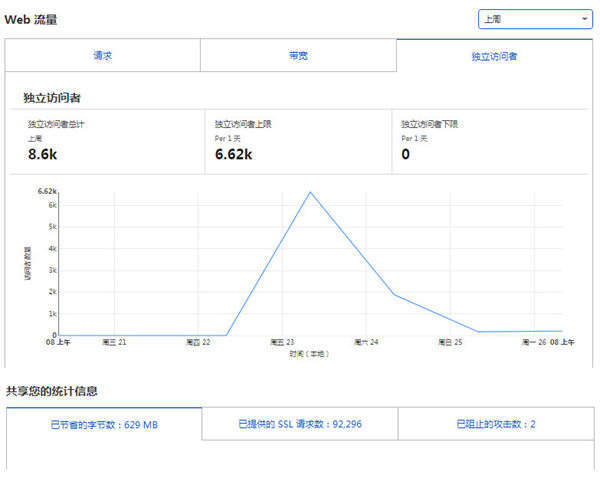Viewport: 600px width, 478px height.
Task: Open the 已节省的字节数 629 MB tab
Action: point(104,425)
